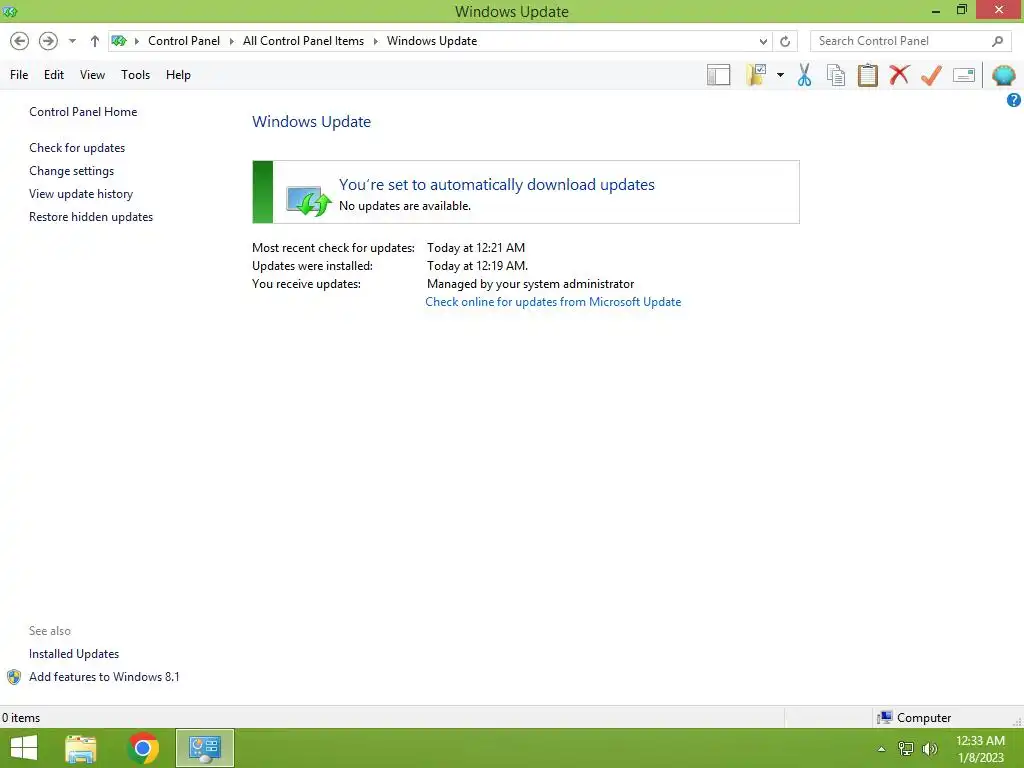The height and width of the screenshot is (768, 1024).
Task: Click the Windows Update breadcrumb segment
Action: tap(432, 41)
